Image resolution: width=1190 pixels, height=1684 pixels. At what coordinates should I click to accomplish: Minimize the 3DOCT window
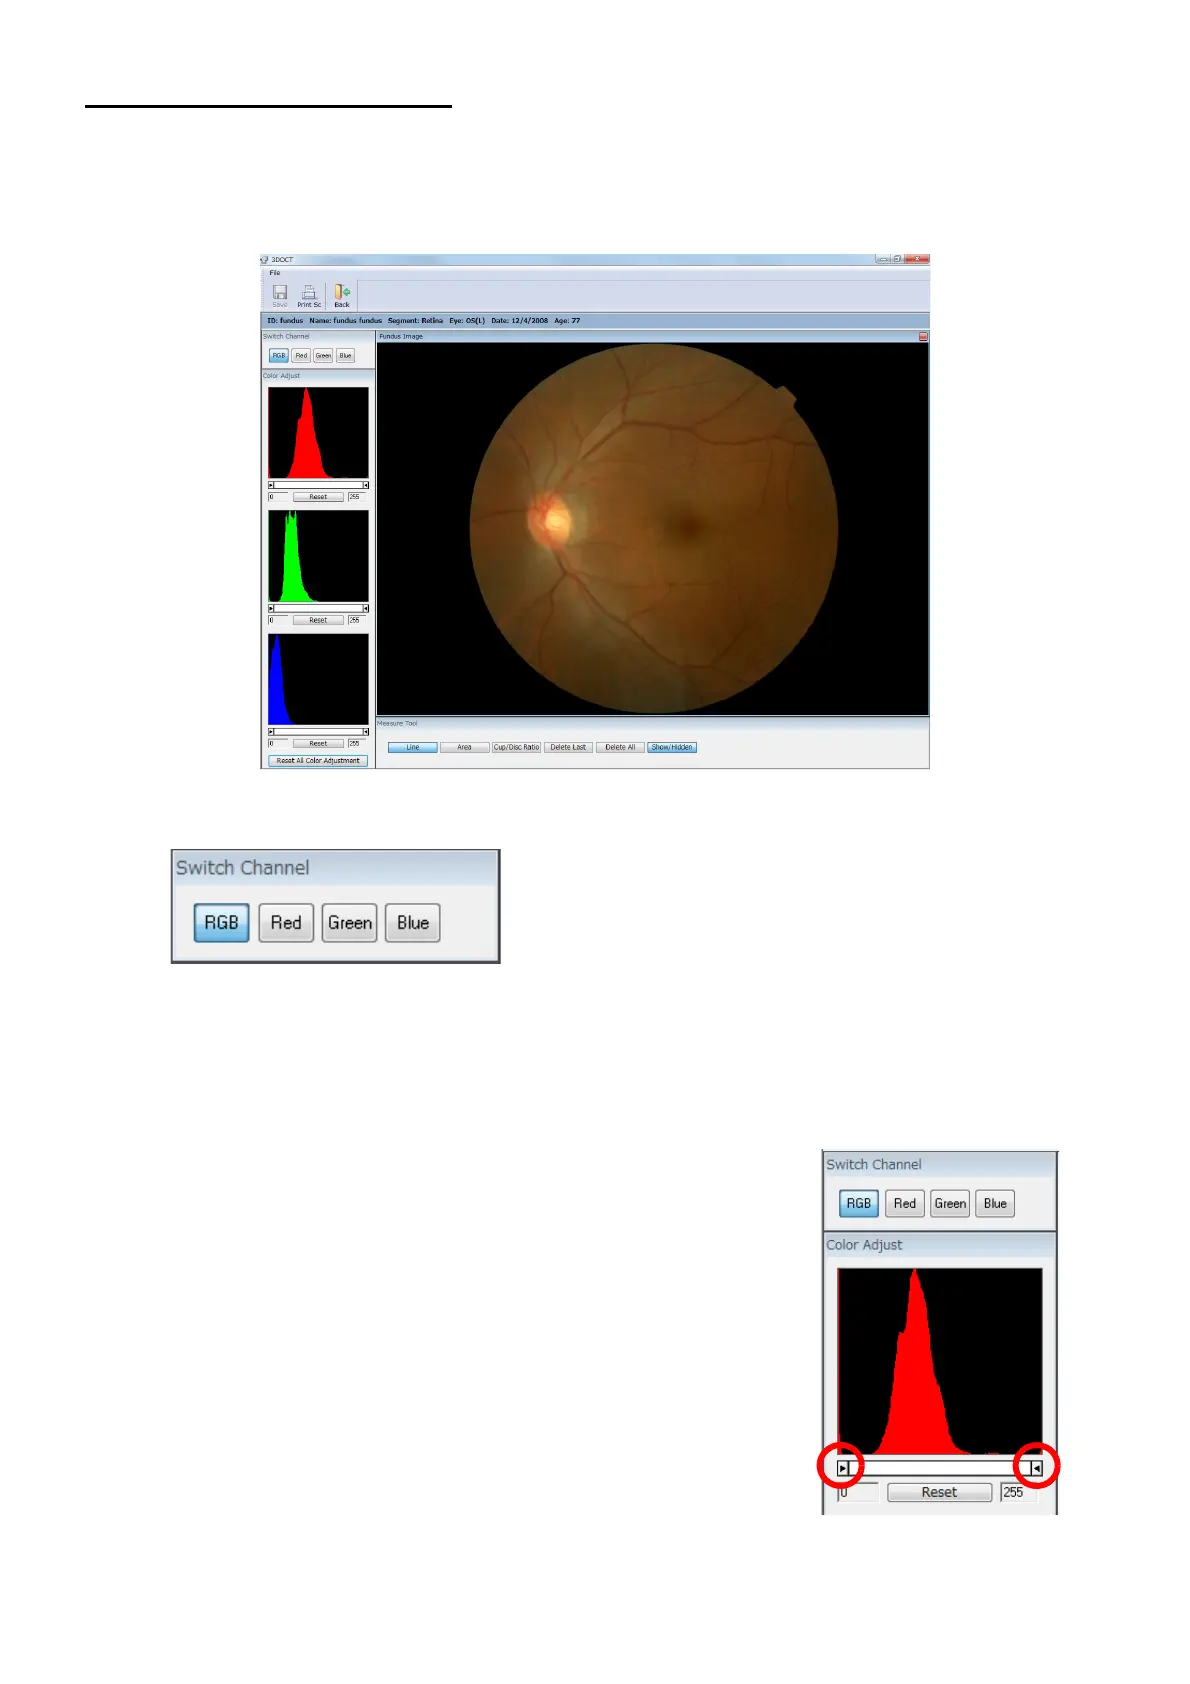click(x=883, y=259)
